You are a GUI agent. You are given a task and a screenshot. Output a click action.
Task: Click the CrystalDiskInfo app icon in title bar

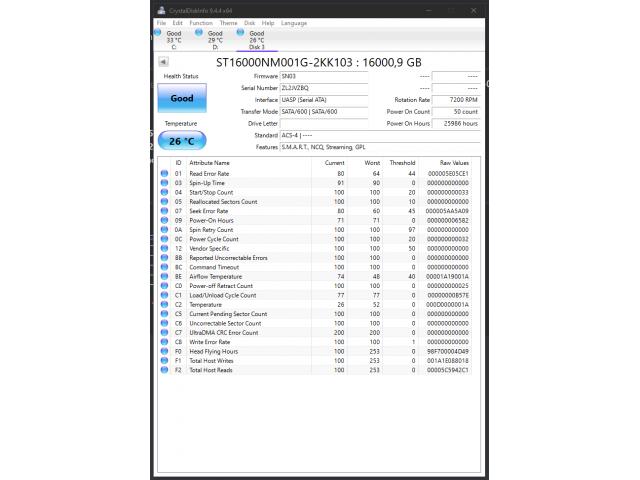[162, 10]
